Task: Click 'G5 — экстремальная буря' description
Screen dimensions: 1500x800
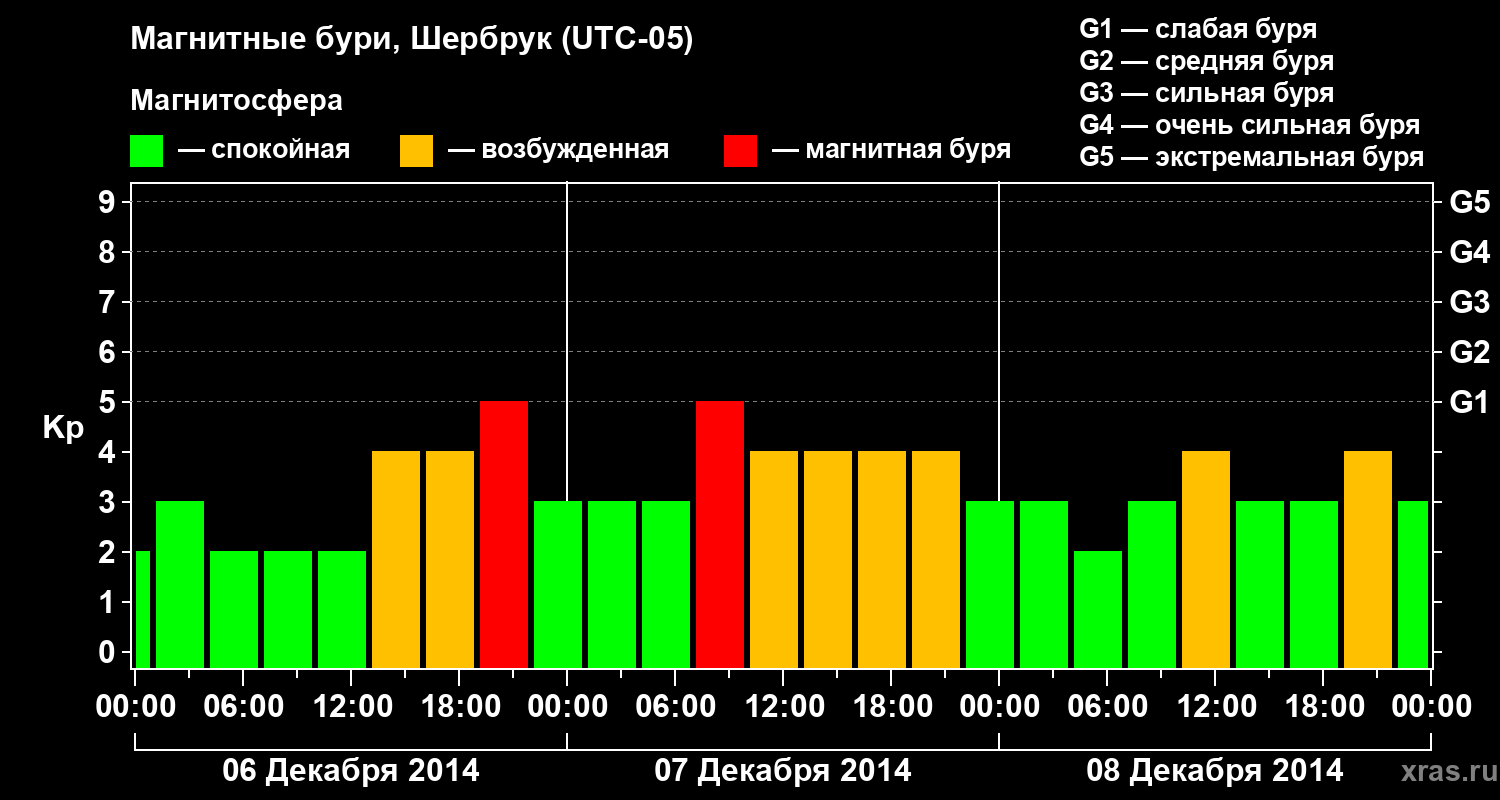Action: [x=1252, y=157]
